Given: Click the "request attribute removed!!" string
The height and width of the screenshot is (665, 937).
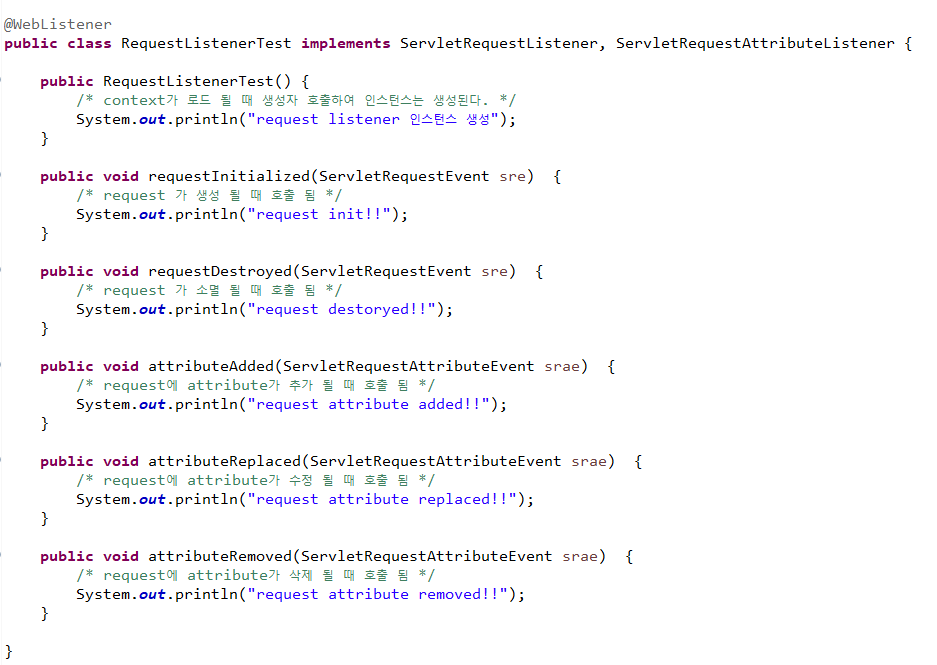Looking at the screenshot, I should [x=377, y=594].
